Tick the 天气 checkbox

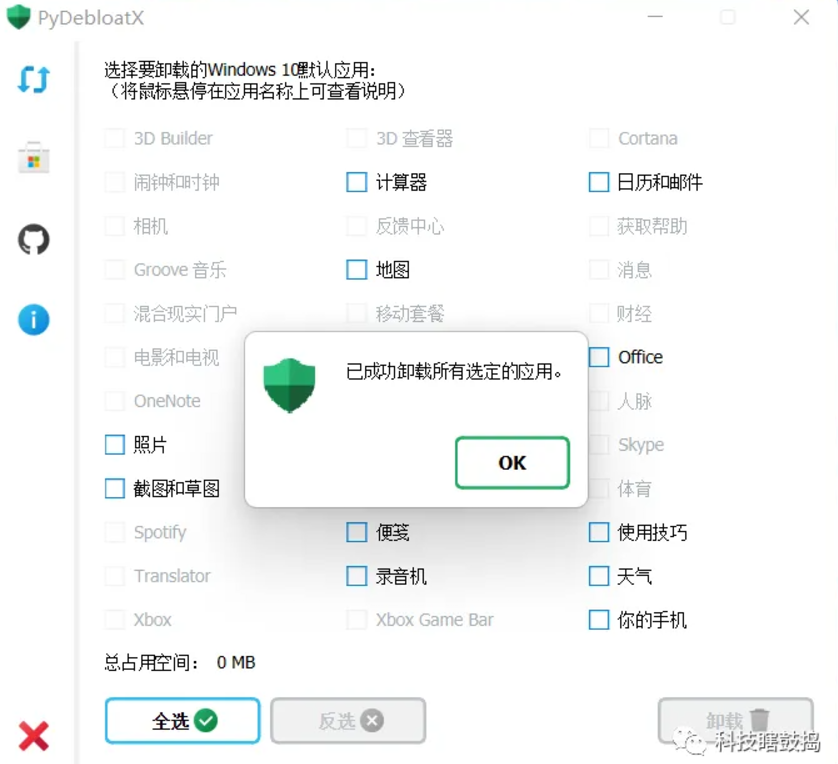(599, 576)
